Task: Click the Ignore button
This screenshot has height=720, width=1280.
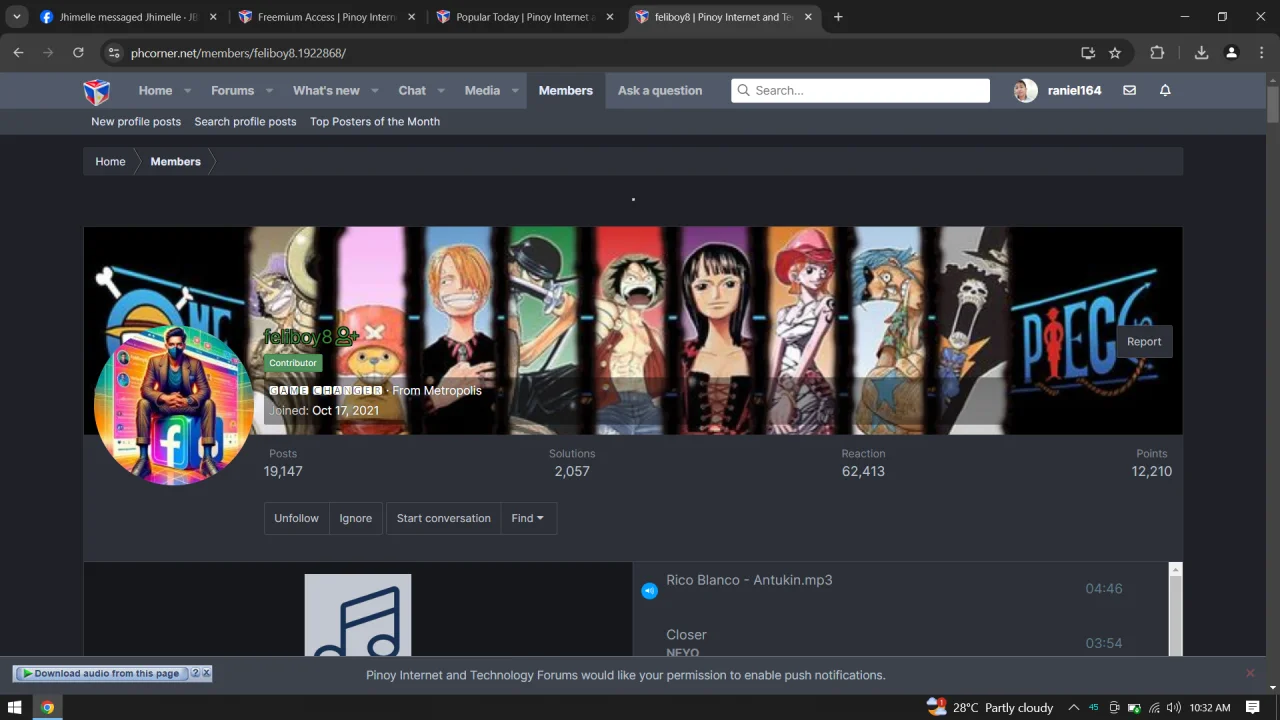Action: tap(355, 518)
